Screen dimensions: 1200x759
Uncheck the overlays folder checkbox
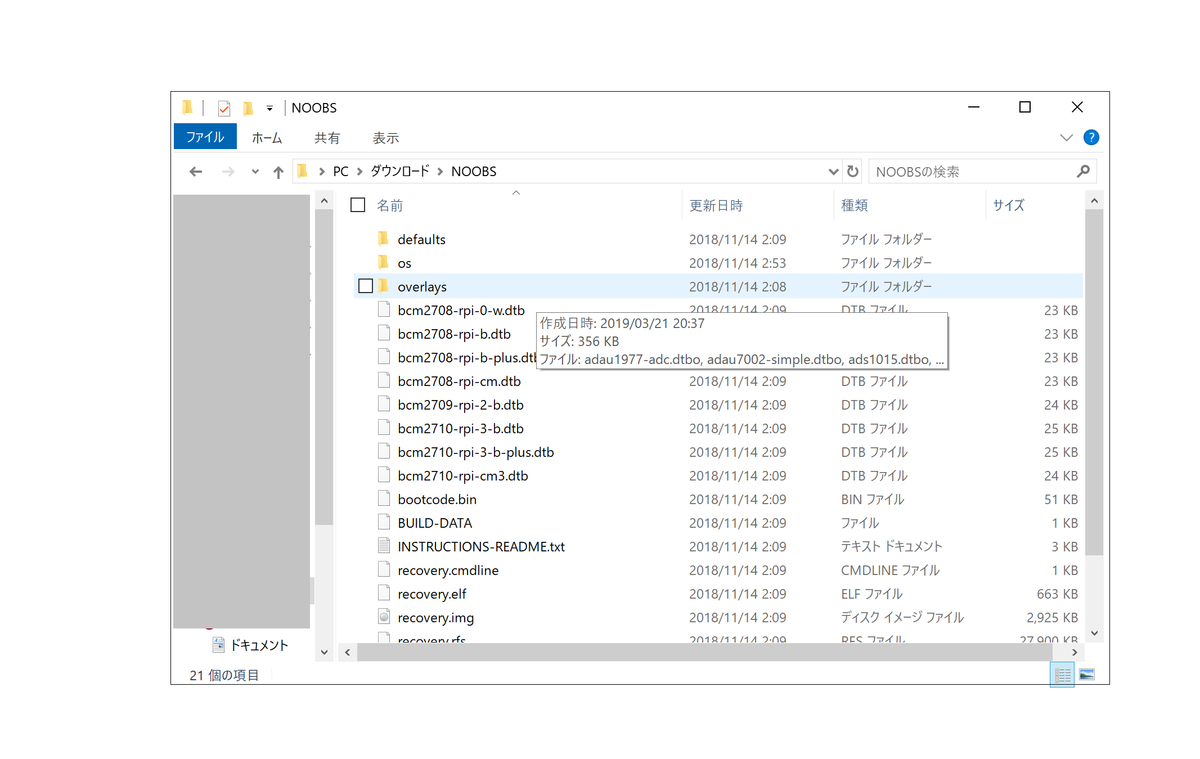coord(366,285)
